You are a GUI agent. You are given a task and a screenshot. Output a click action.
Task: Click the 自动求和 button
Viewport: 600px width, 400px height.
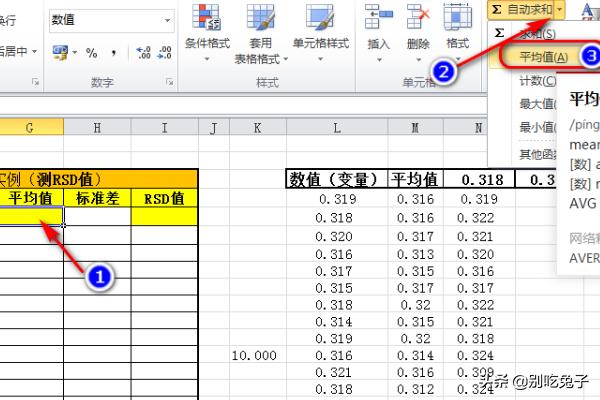(x=521, y=9)
